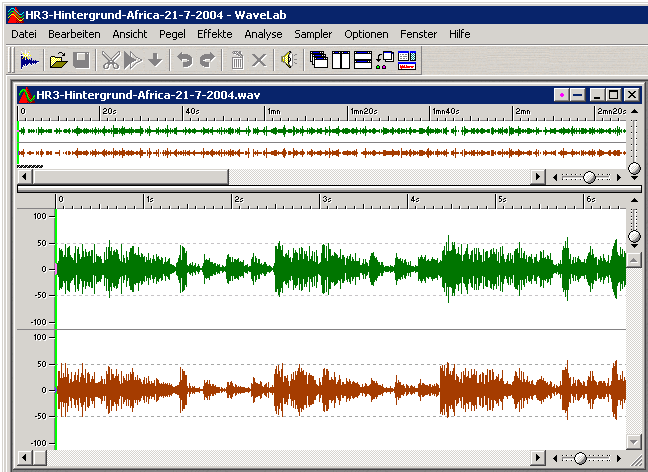648x472 pixels.
Task: Click the overview scrollbar right arrow
Action: 539,176
